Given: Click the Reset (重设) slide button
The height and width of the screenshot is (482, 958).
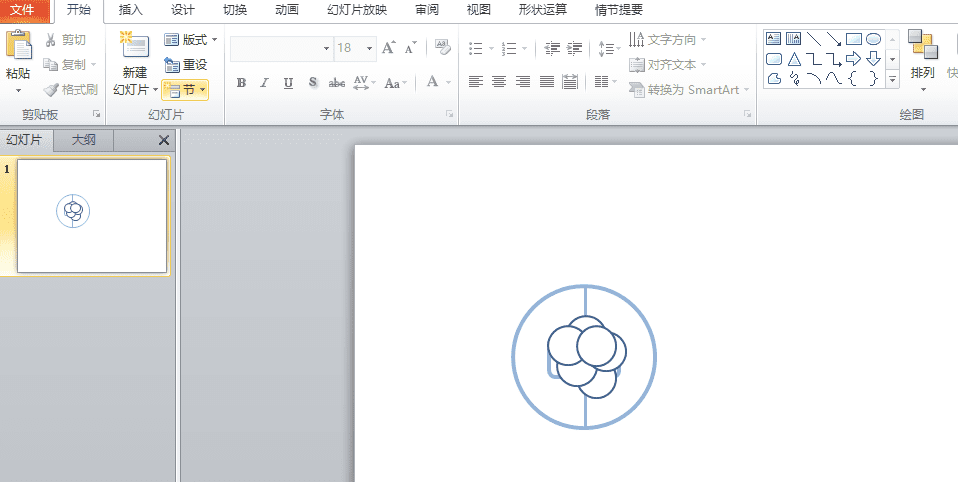Looking at the screenshot, I should coord(186,65).
